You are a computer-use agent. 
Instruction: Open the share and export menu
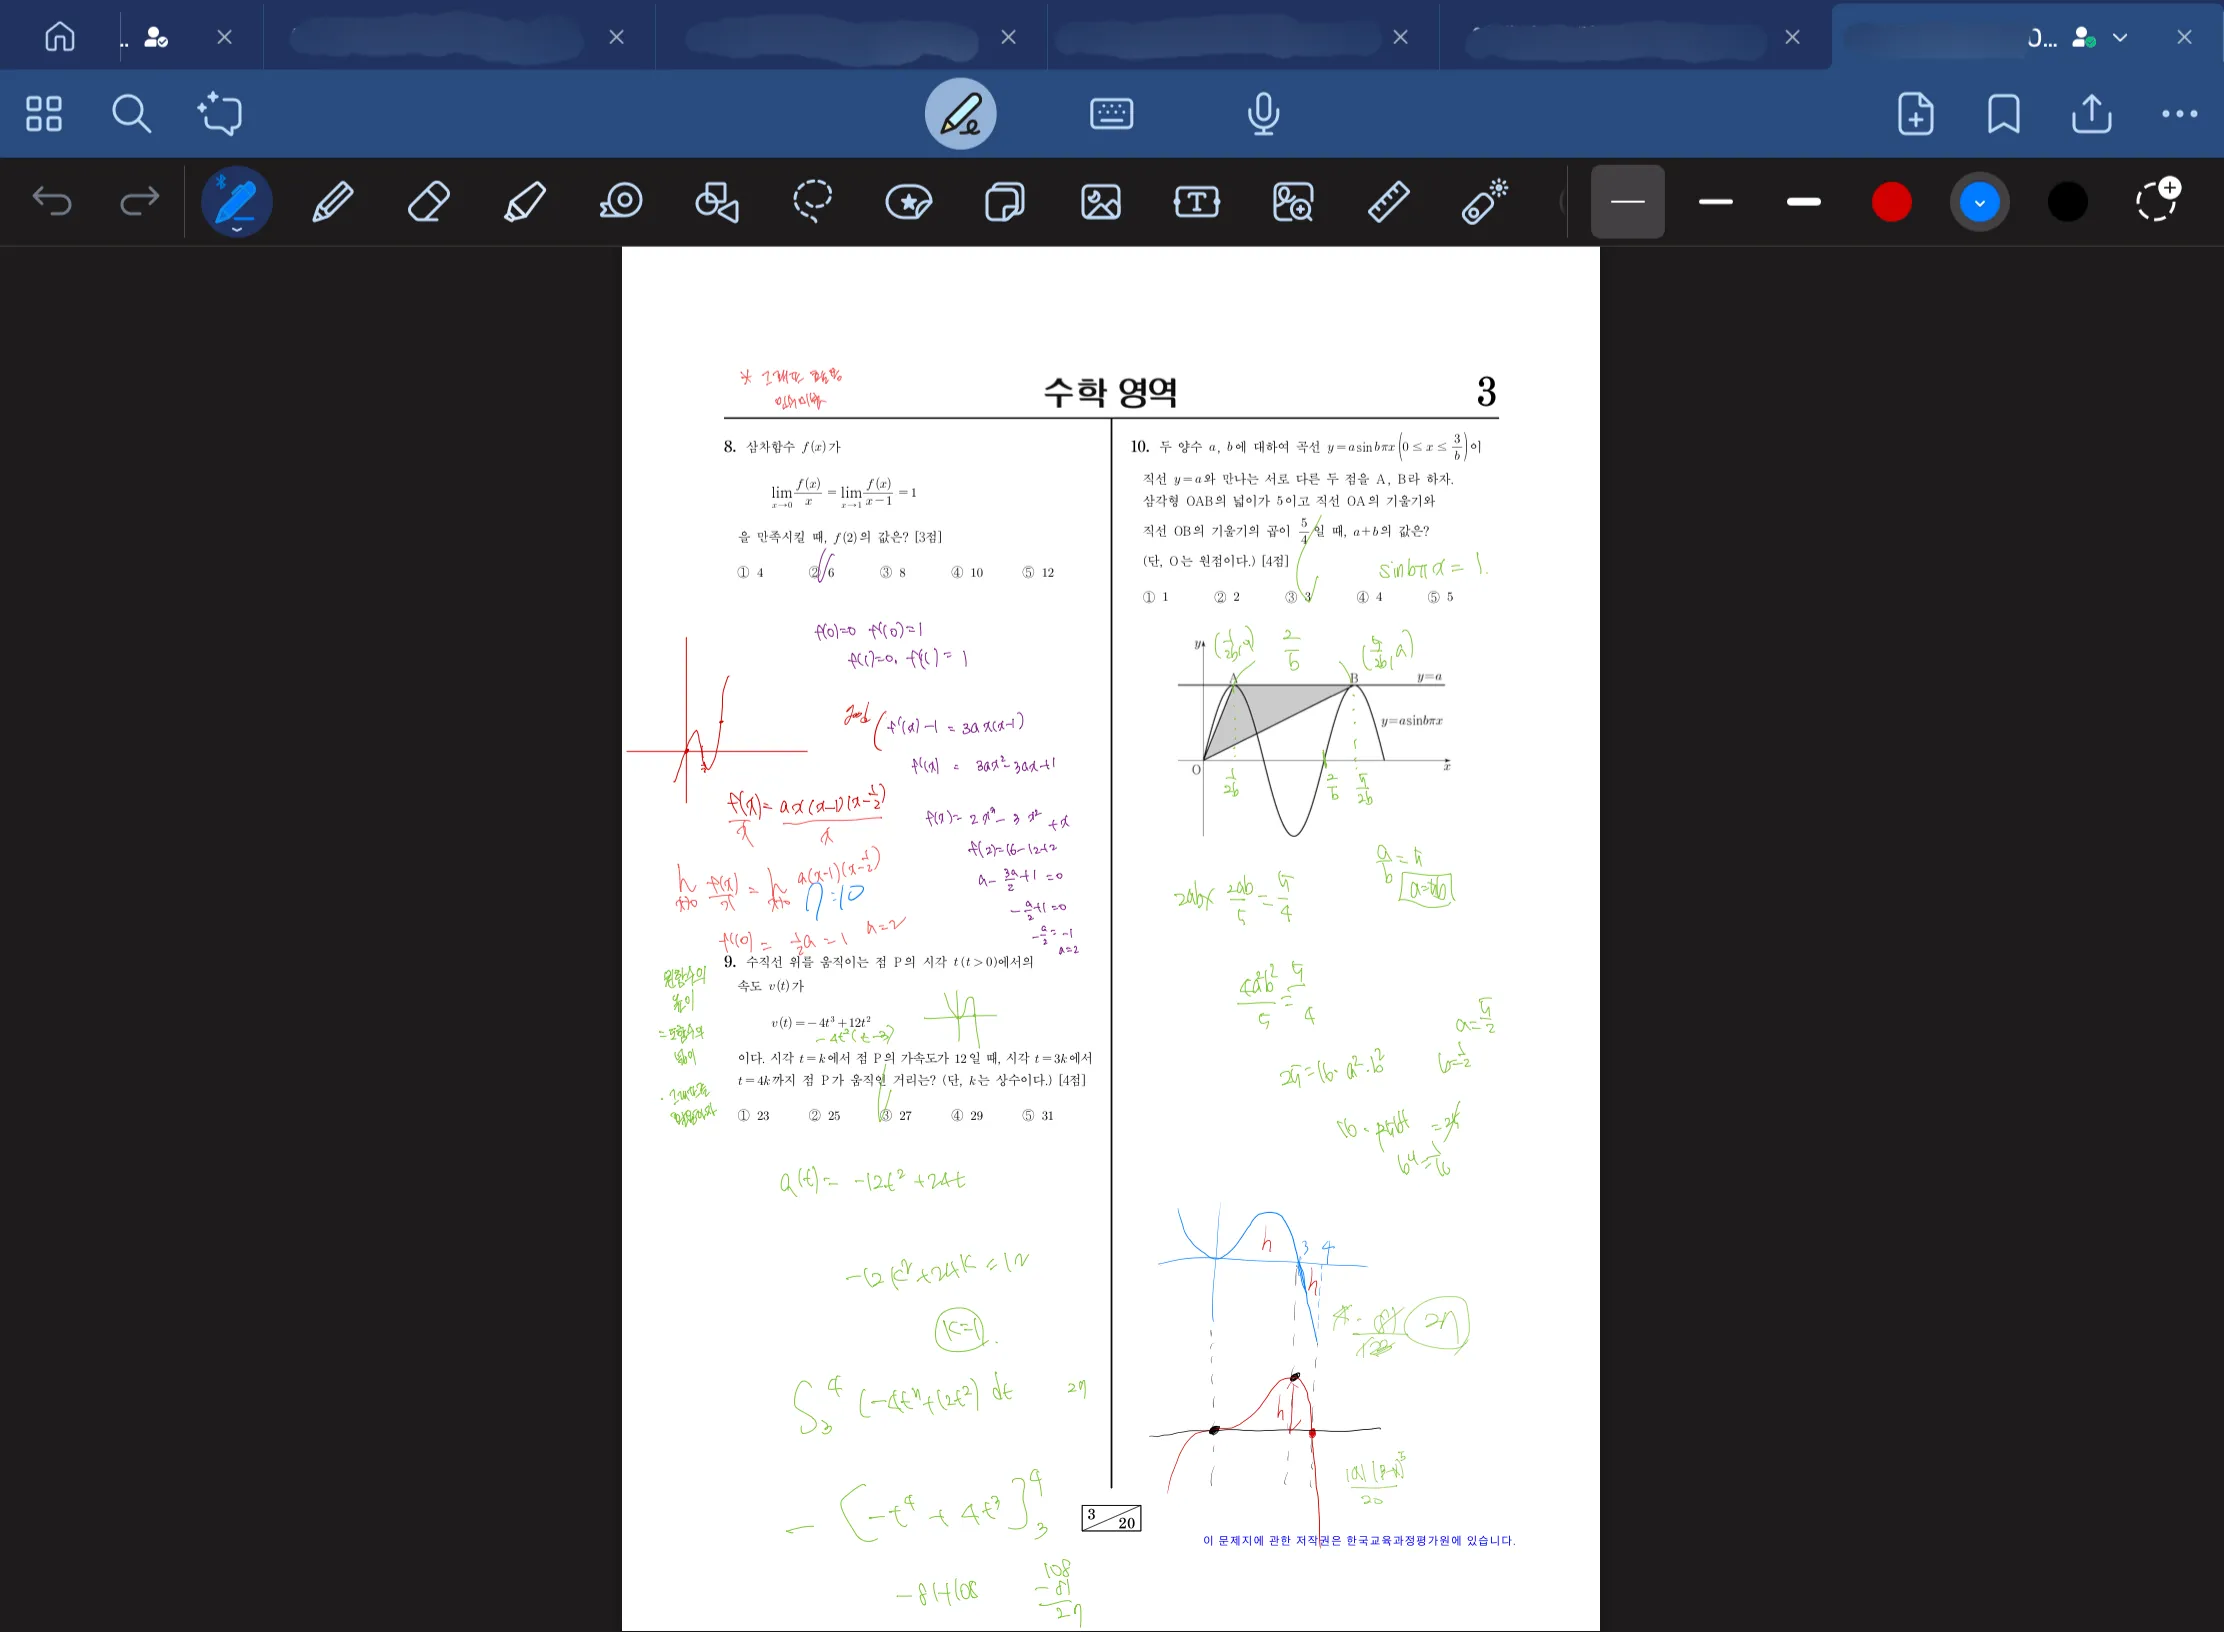[2091, 114]
